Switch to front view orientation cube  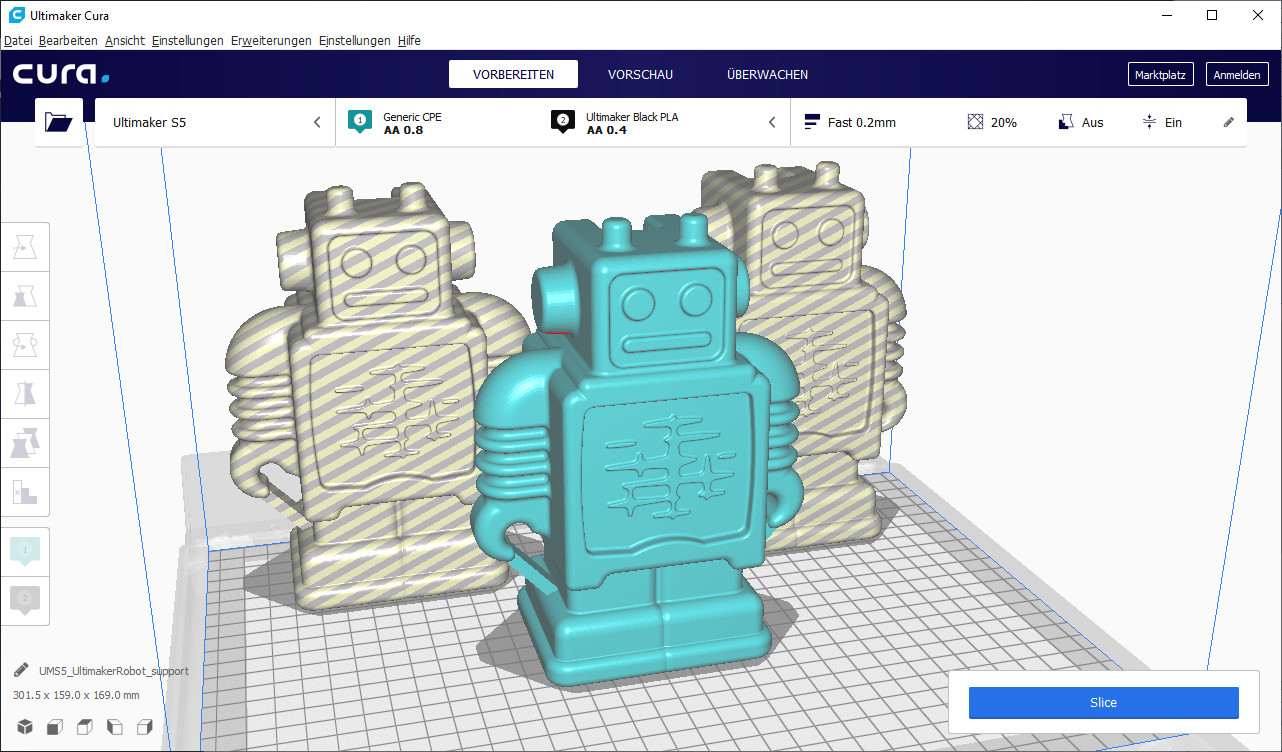[54, 727]
